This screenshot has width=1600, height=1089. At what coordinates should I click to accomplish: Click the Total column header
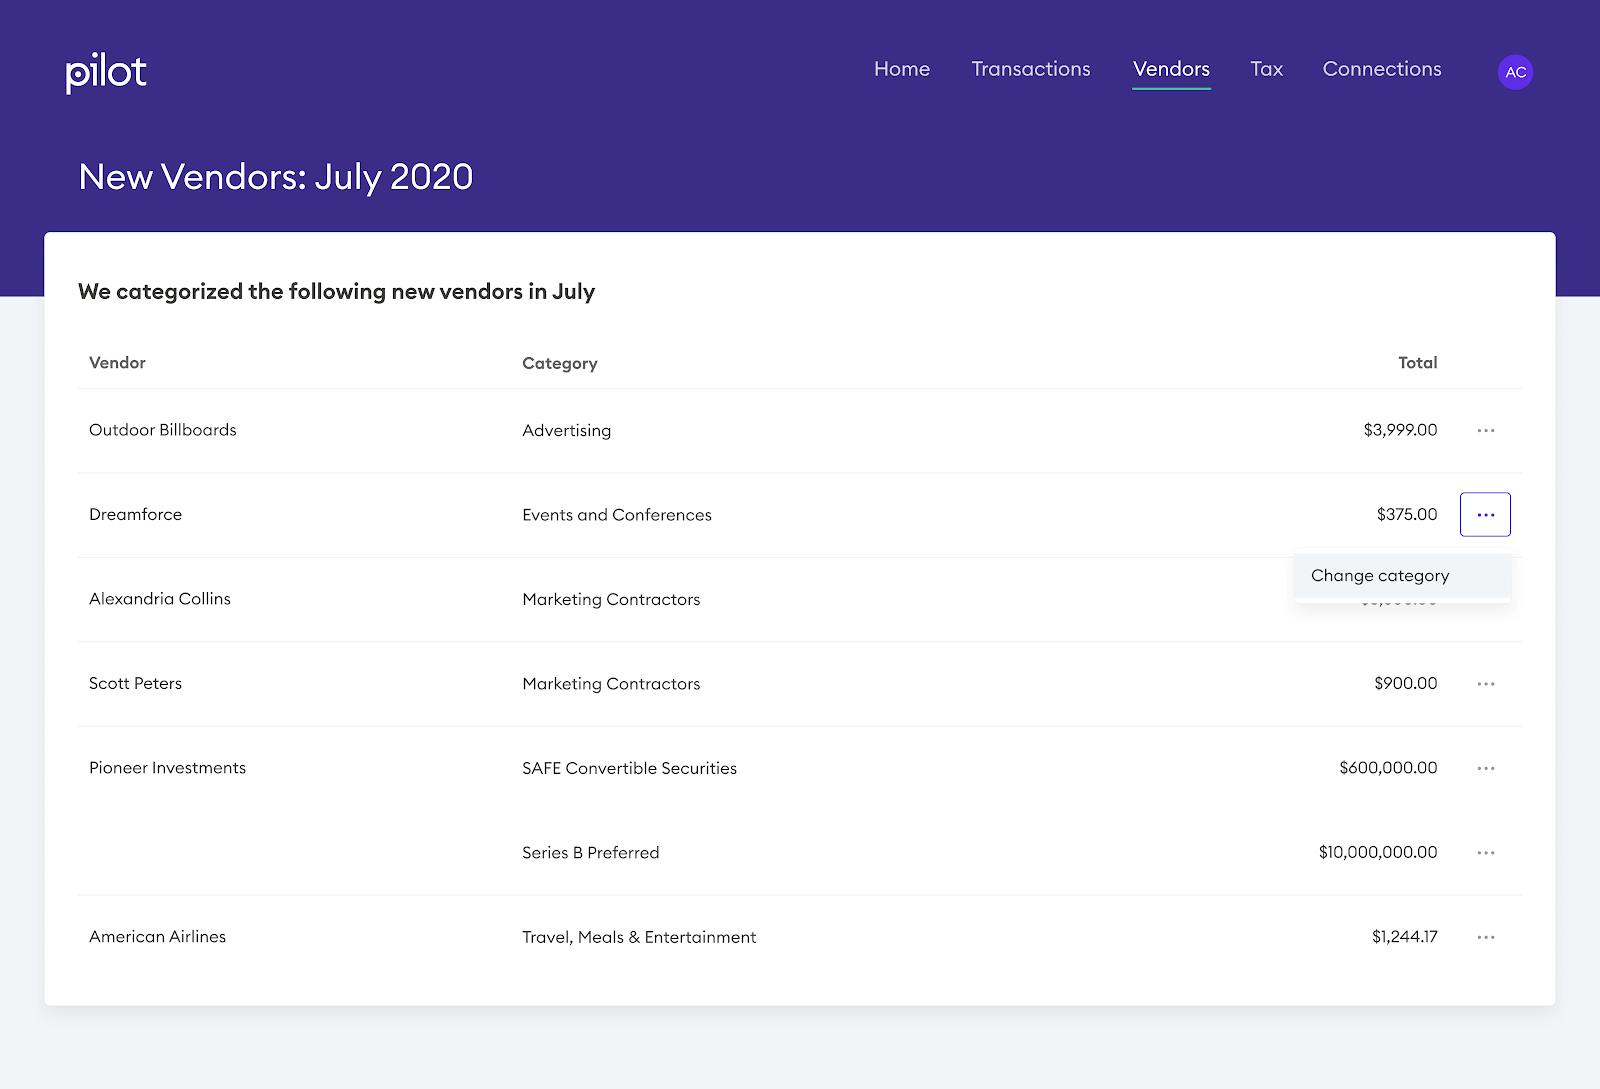point(1417,363)
